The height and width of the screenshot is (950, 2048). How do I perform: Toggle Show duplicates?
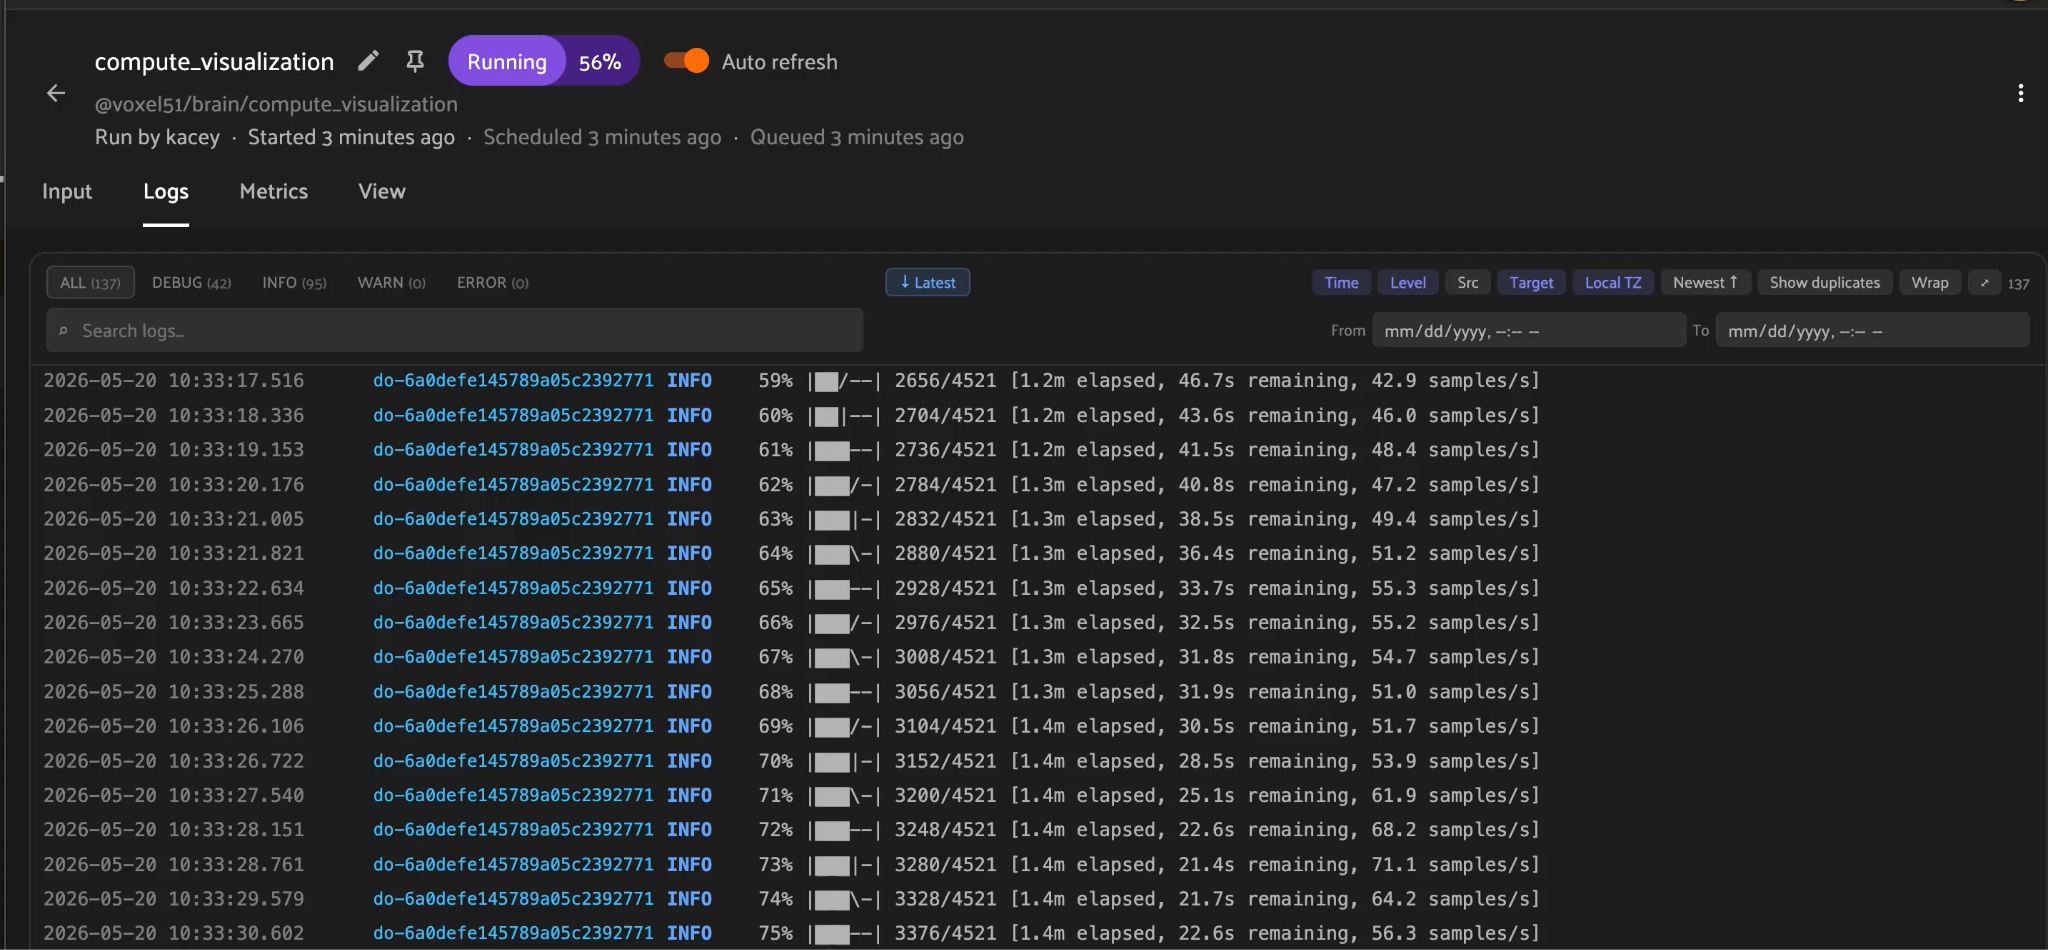click(x=1825, y=283)
